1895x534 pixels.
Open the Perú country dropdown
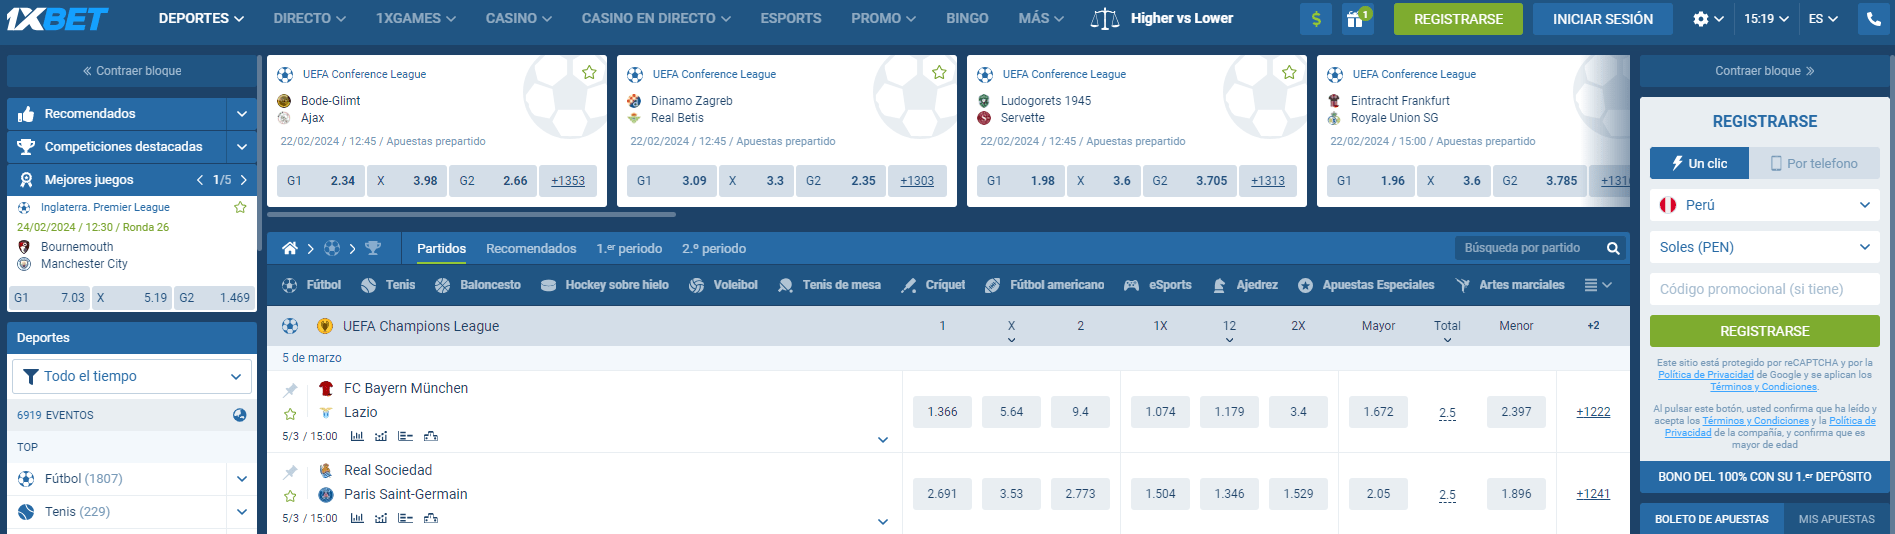click(1765, 205)
